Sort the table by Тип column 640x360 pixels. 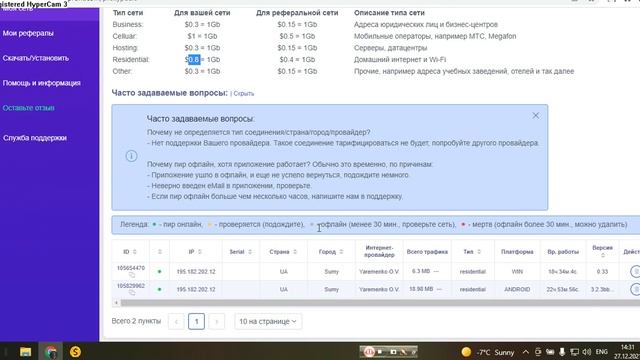(479, 252)
